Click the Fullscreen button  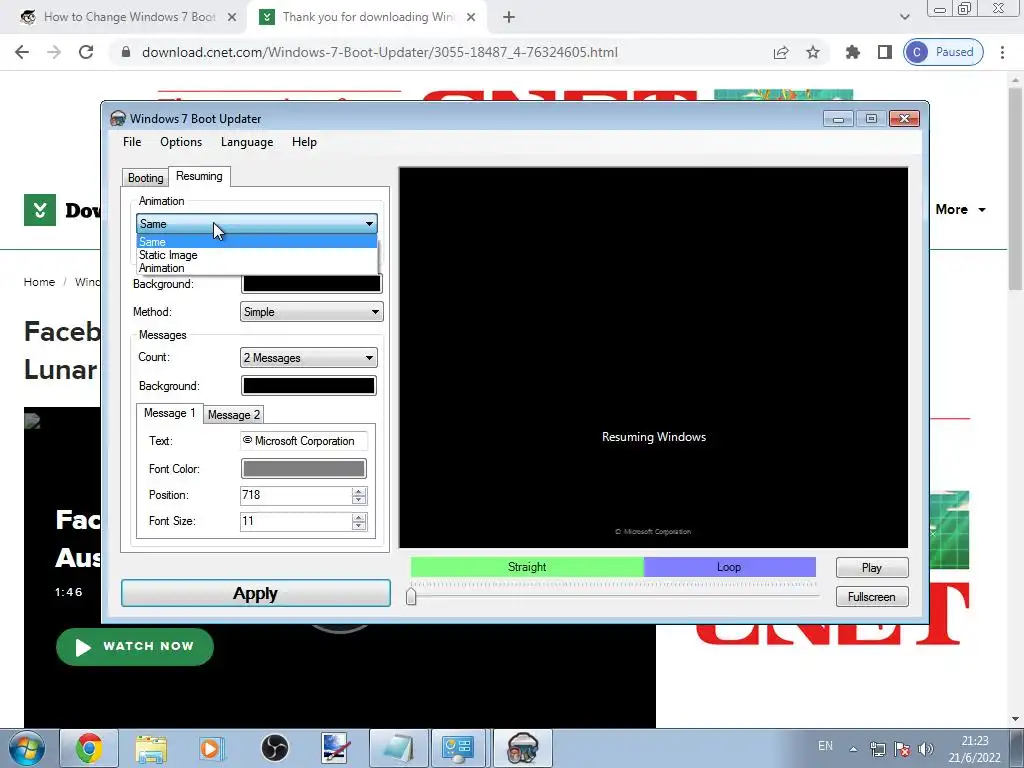tap(872, 597)
